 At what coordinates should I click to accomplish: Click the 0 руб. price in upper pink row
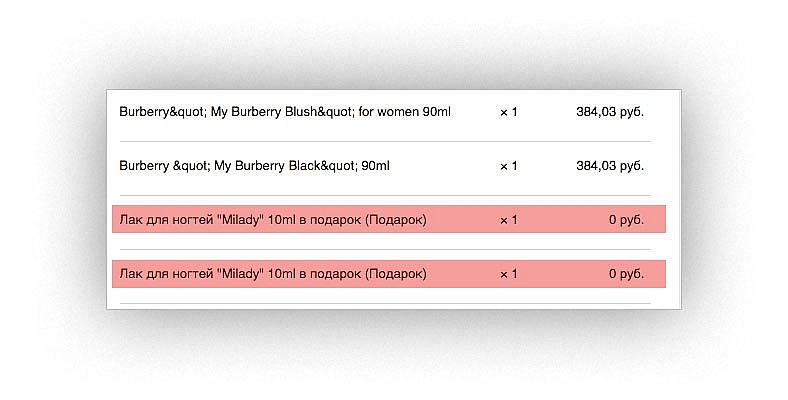click(626, 220)
